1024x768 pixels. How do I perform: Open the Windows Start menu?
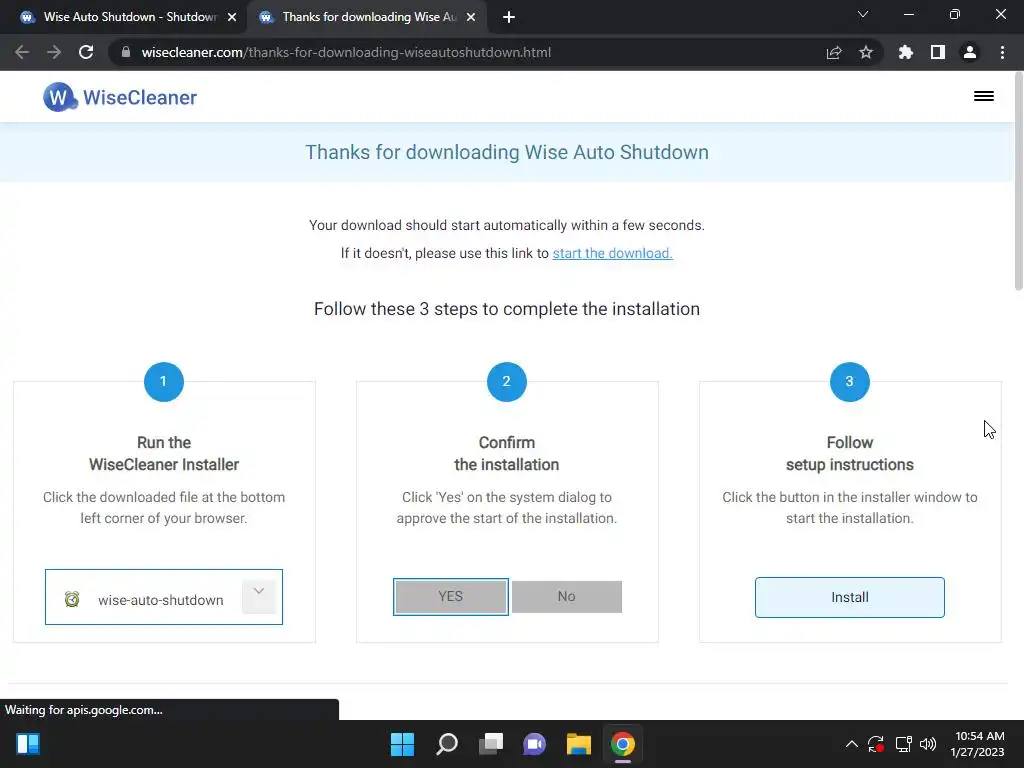[402, 744]
